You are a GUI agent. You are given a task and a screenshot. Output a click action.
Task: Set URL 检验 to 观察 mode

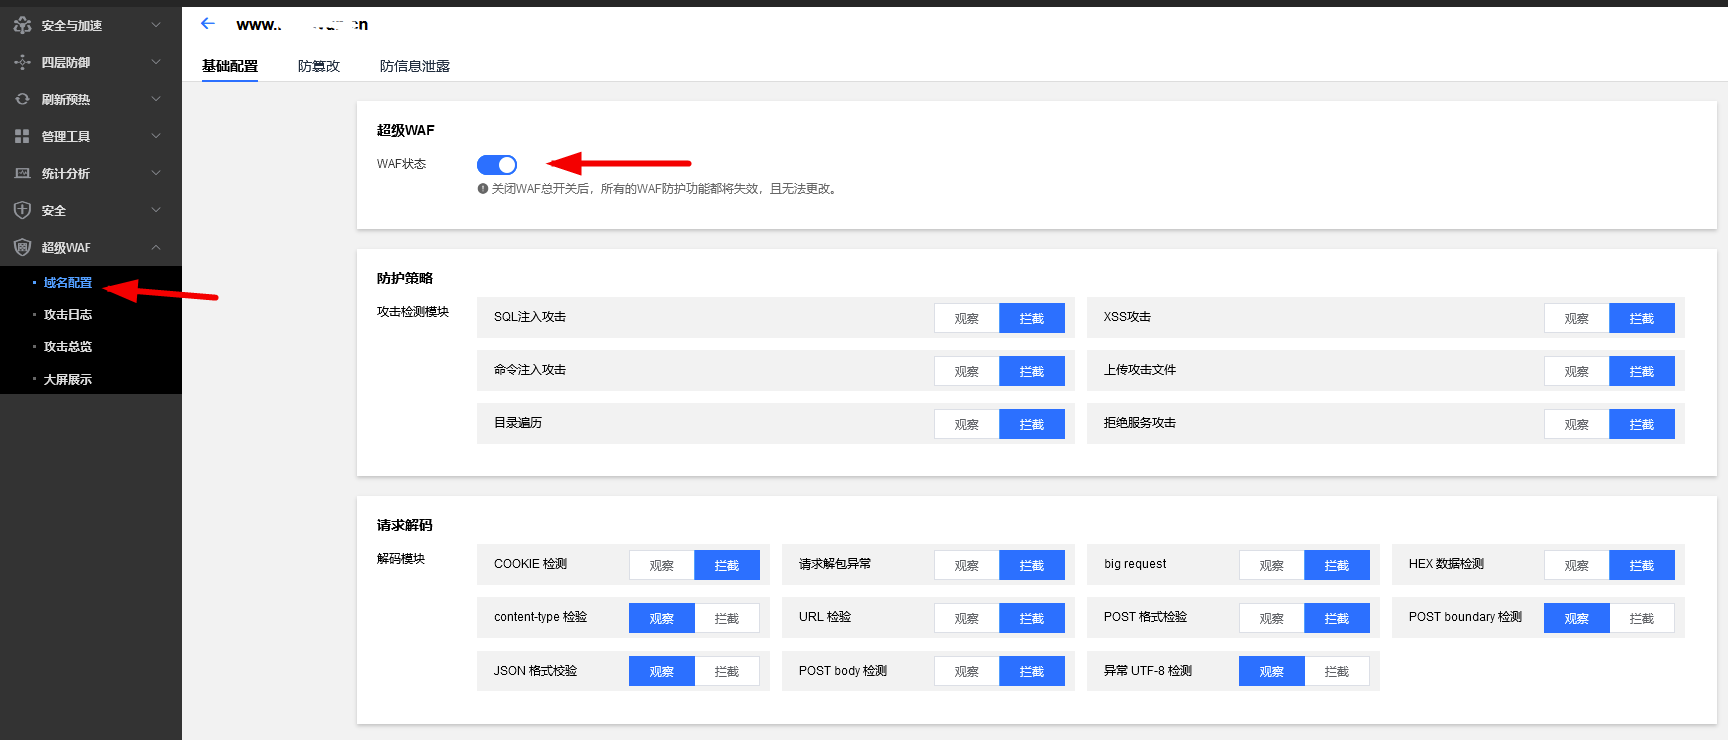[967, 618]
